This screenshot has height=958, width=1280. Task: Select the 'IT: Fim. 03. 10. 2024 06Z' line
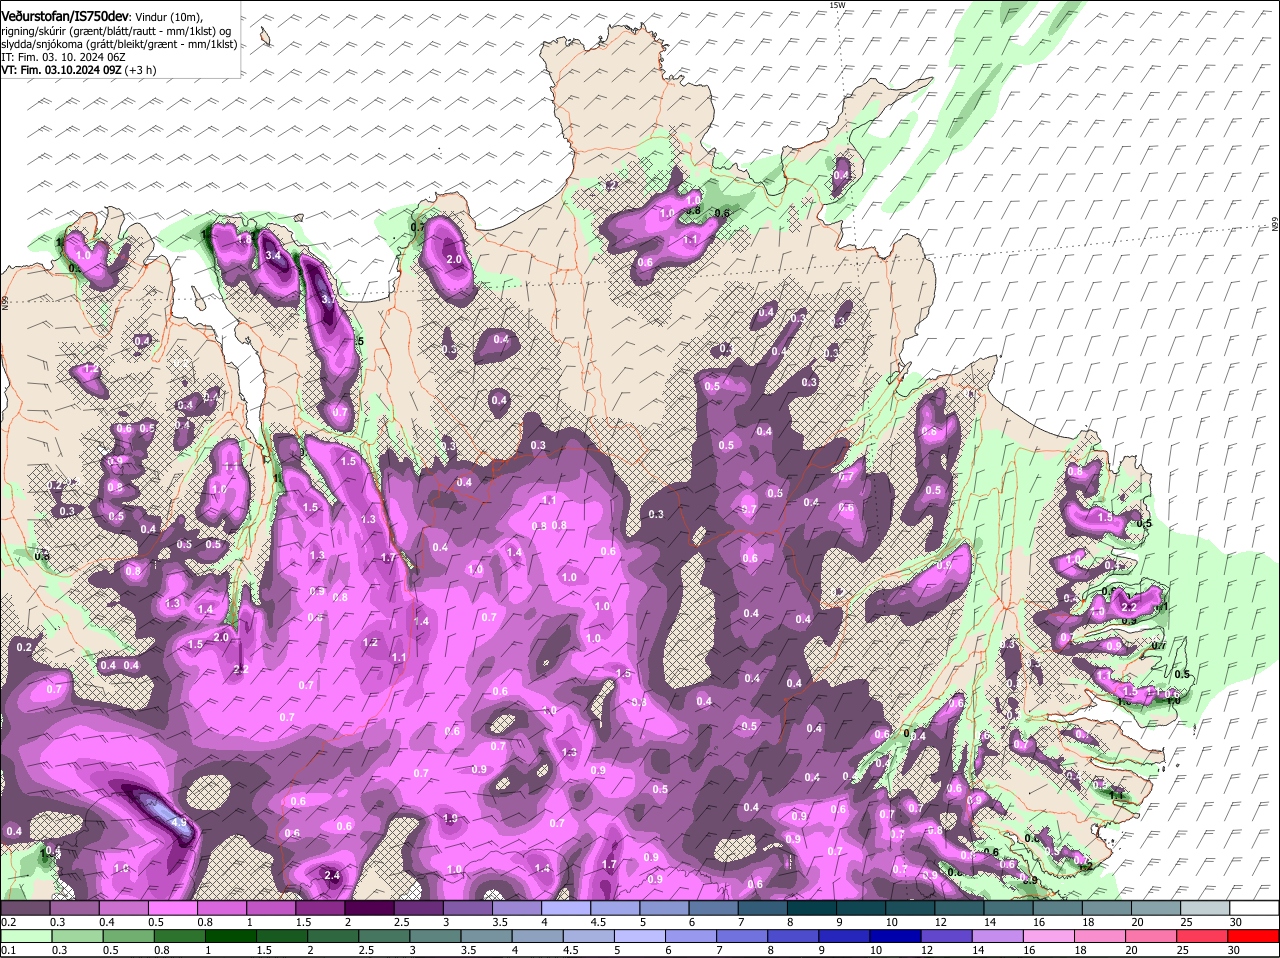click(64, 57)
